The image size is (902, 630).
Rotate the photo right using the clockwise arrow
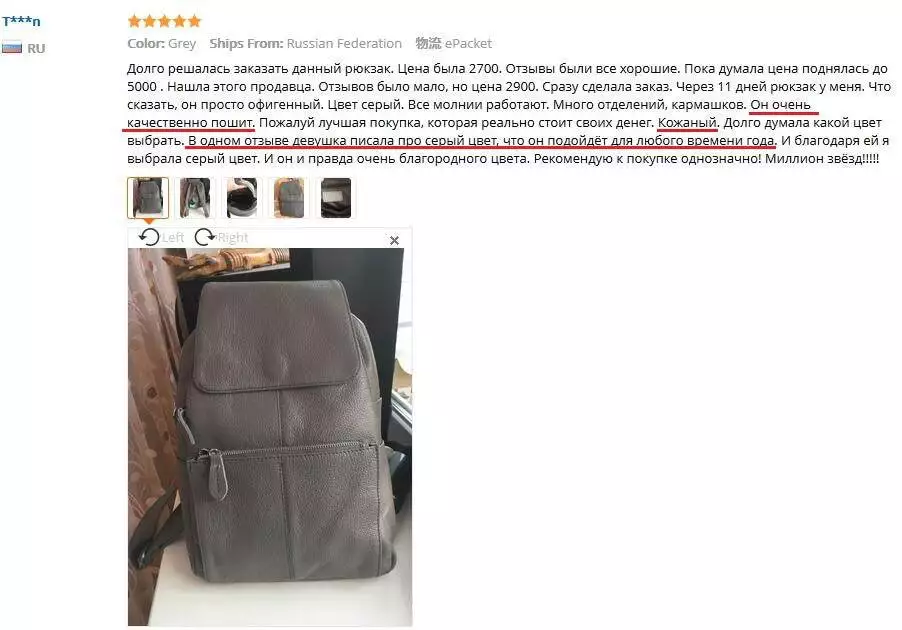[204, 236]
